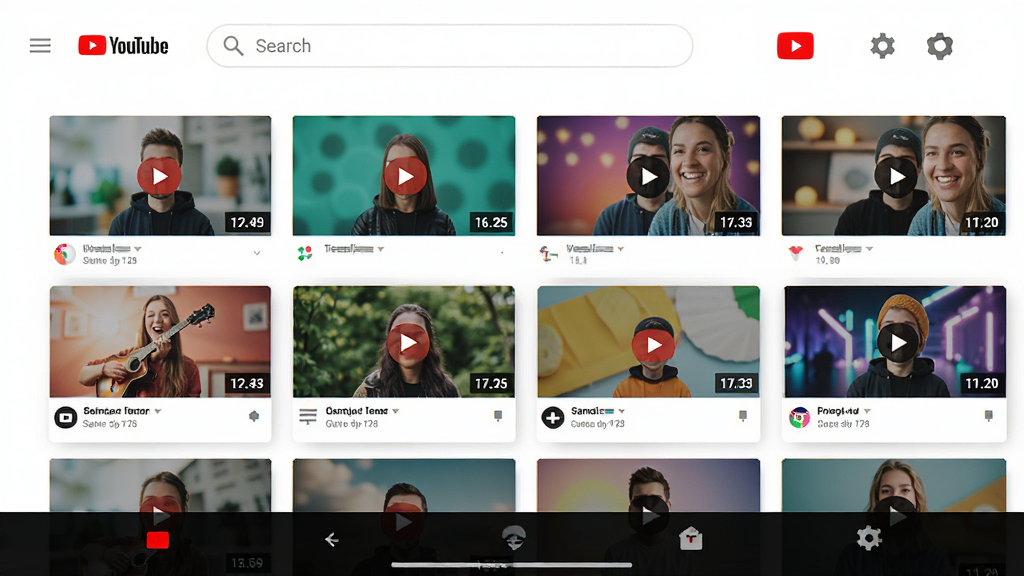
Task: Play the 17.33 purple bokeh couple video
Action: [x=648, y=176]
